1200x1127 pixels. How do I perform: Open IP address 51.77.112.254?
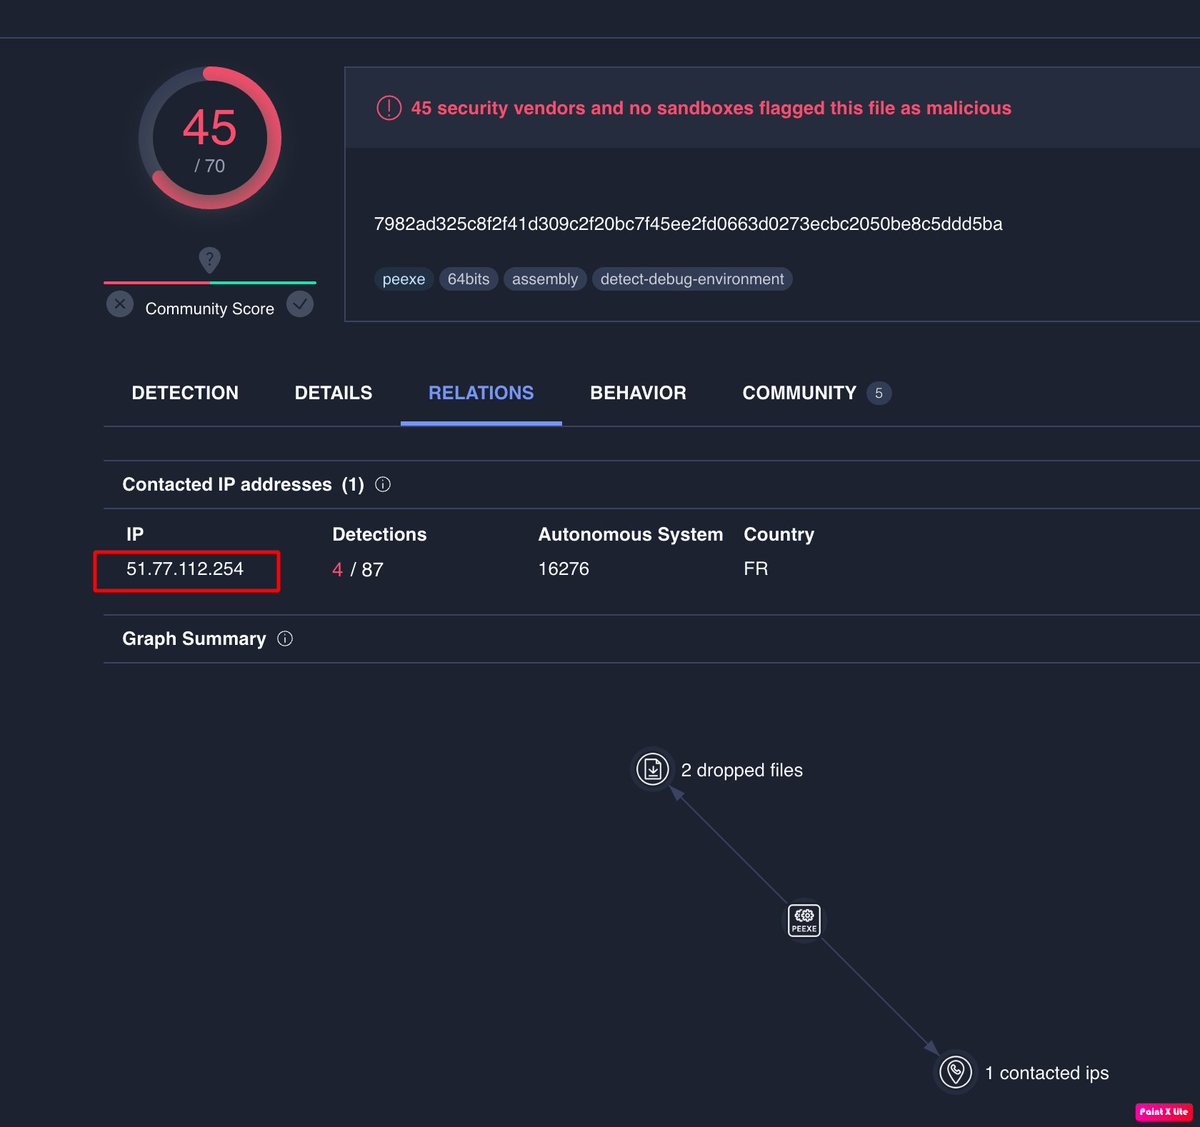[x=185, y=569]
